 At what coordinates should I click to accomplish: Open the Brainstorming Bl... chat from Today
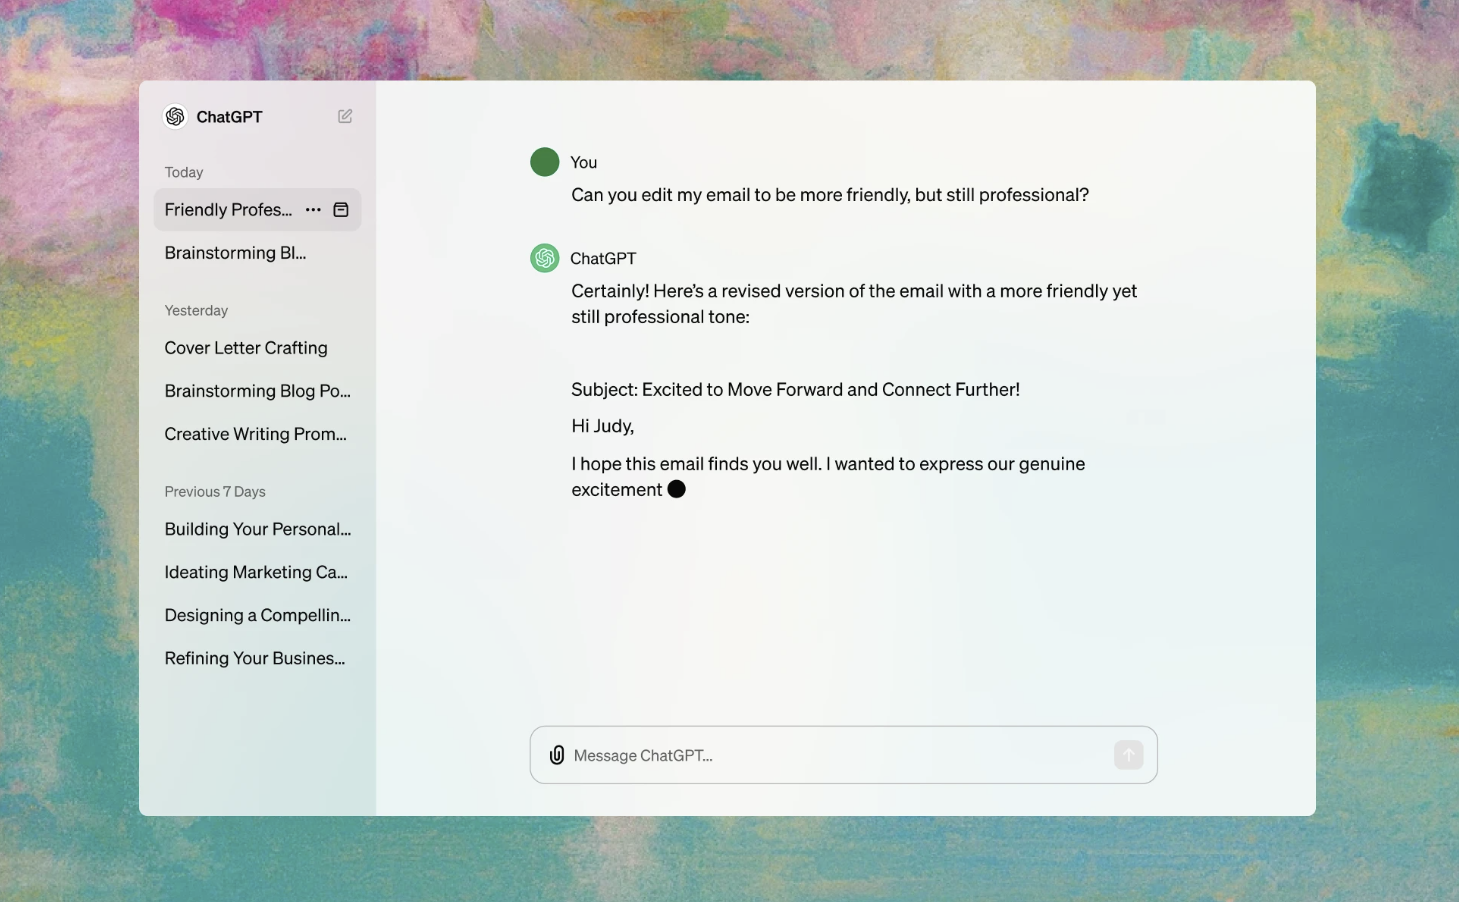coord(235,253)
